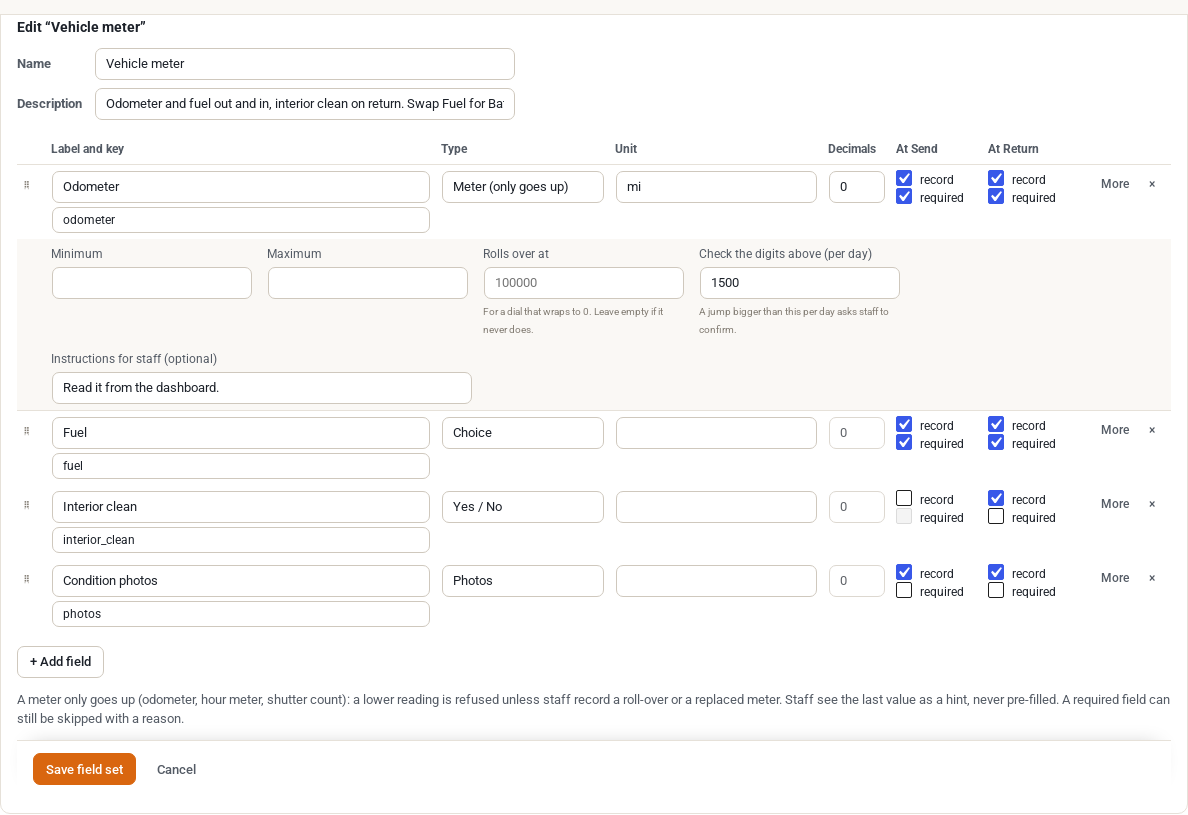The width and height of the screenshot is (1188, 815).
Task: Edit the Fuel label field
Action: [x=241, y=433]
